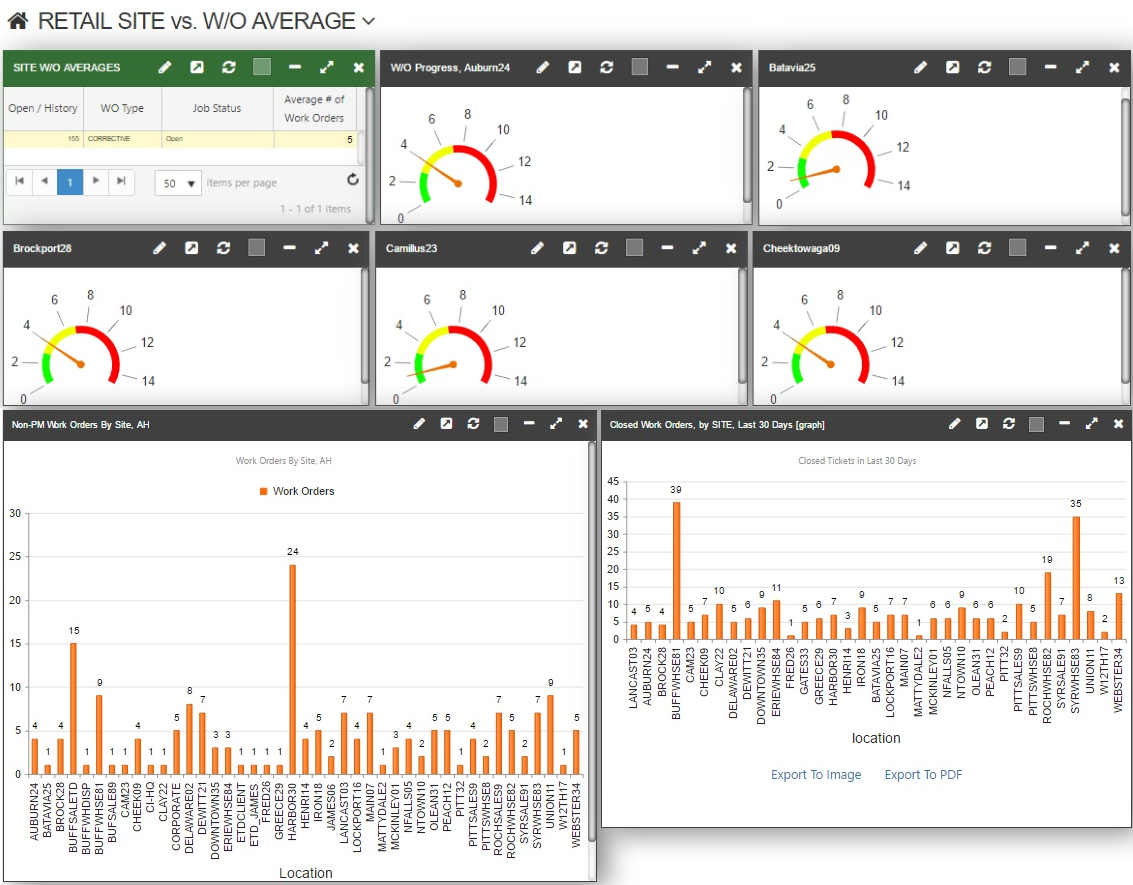
Task: Collapse the Batavia25 panel with minus icon
Action: [1050, 67]
